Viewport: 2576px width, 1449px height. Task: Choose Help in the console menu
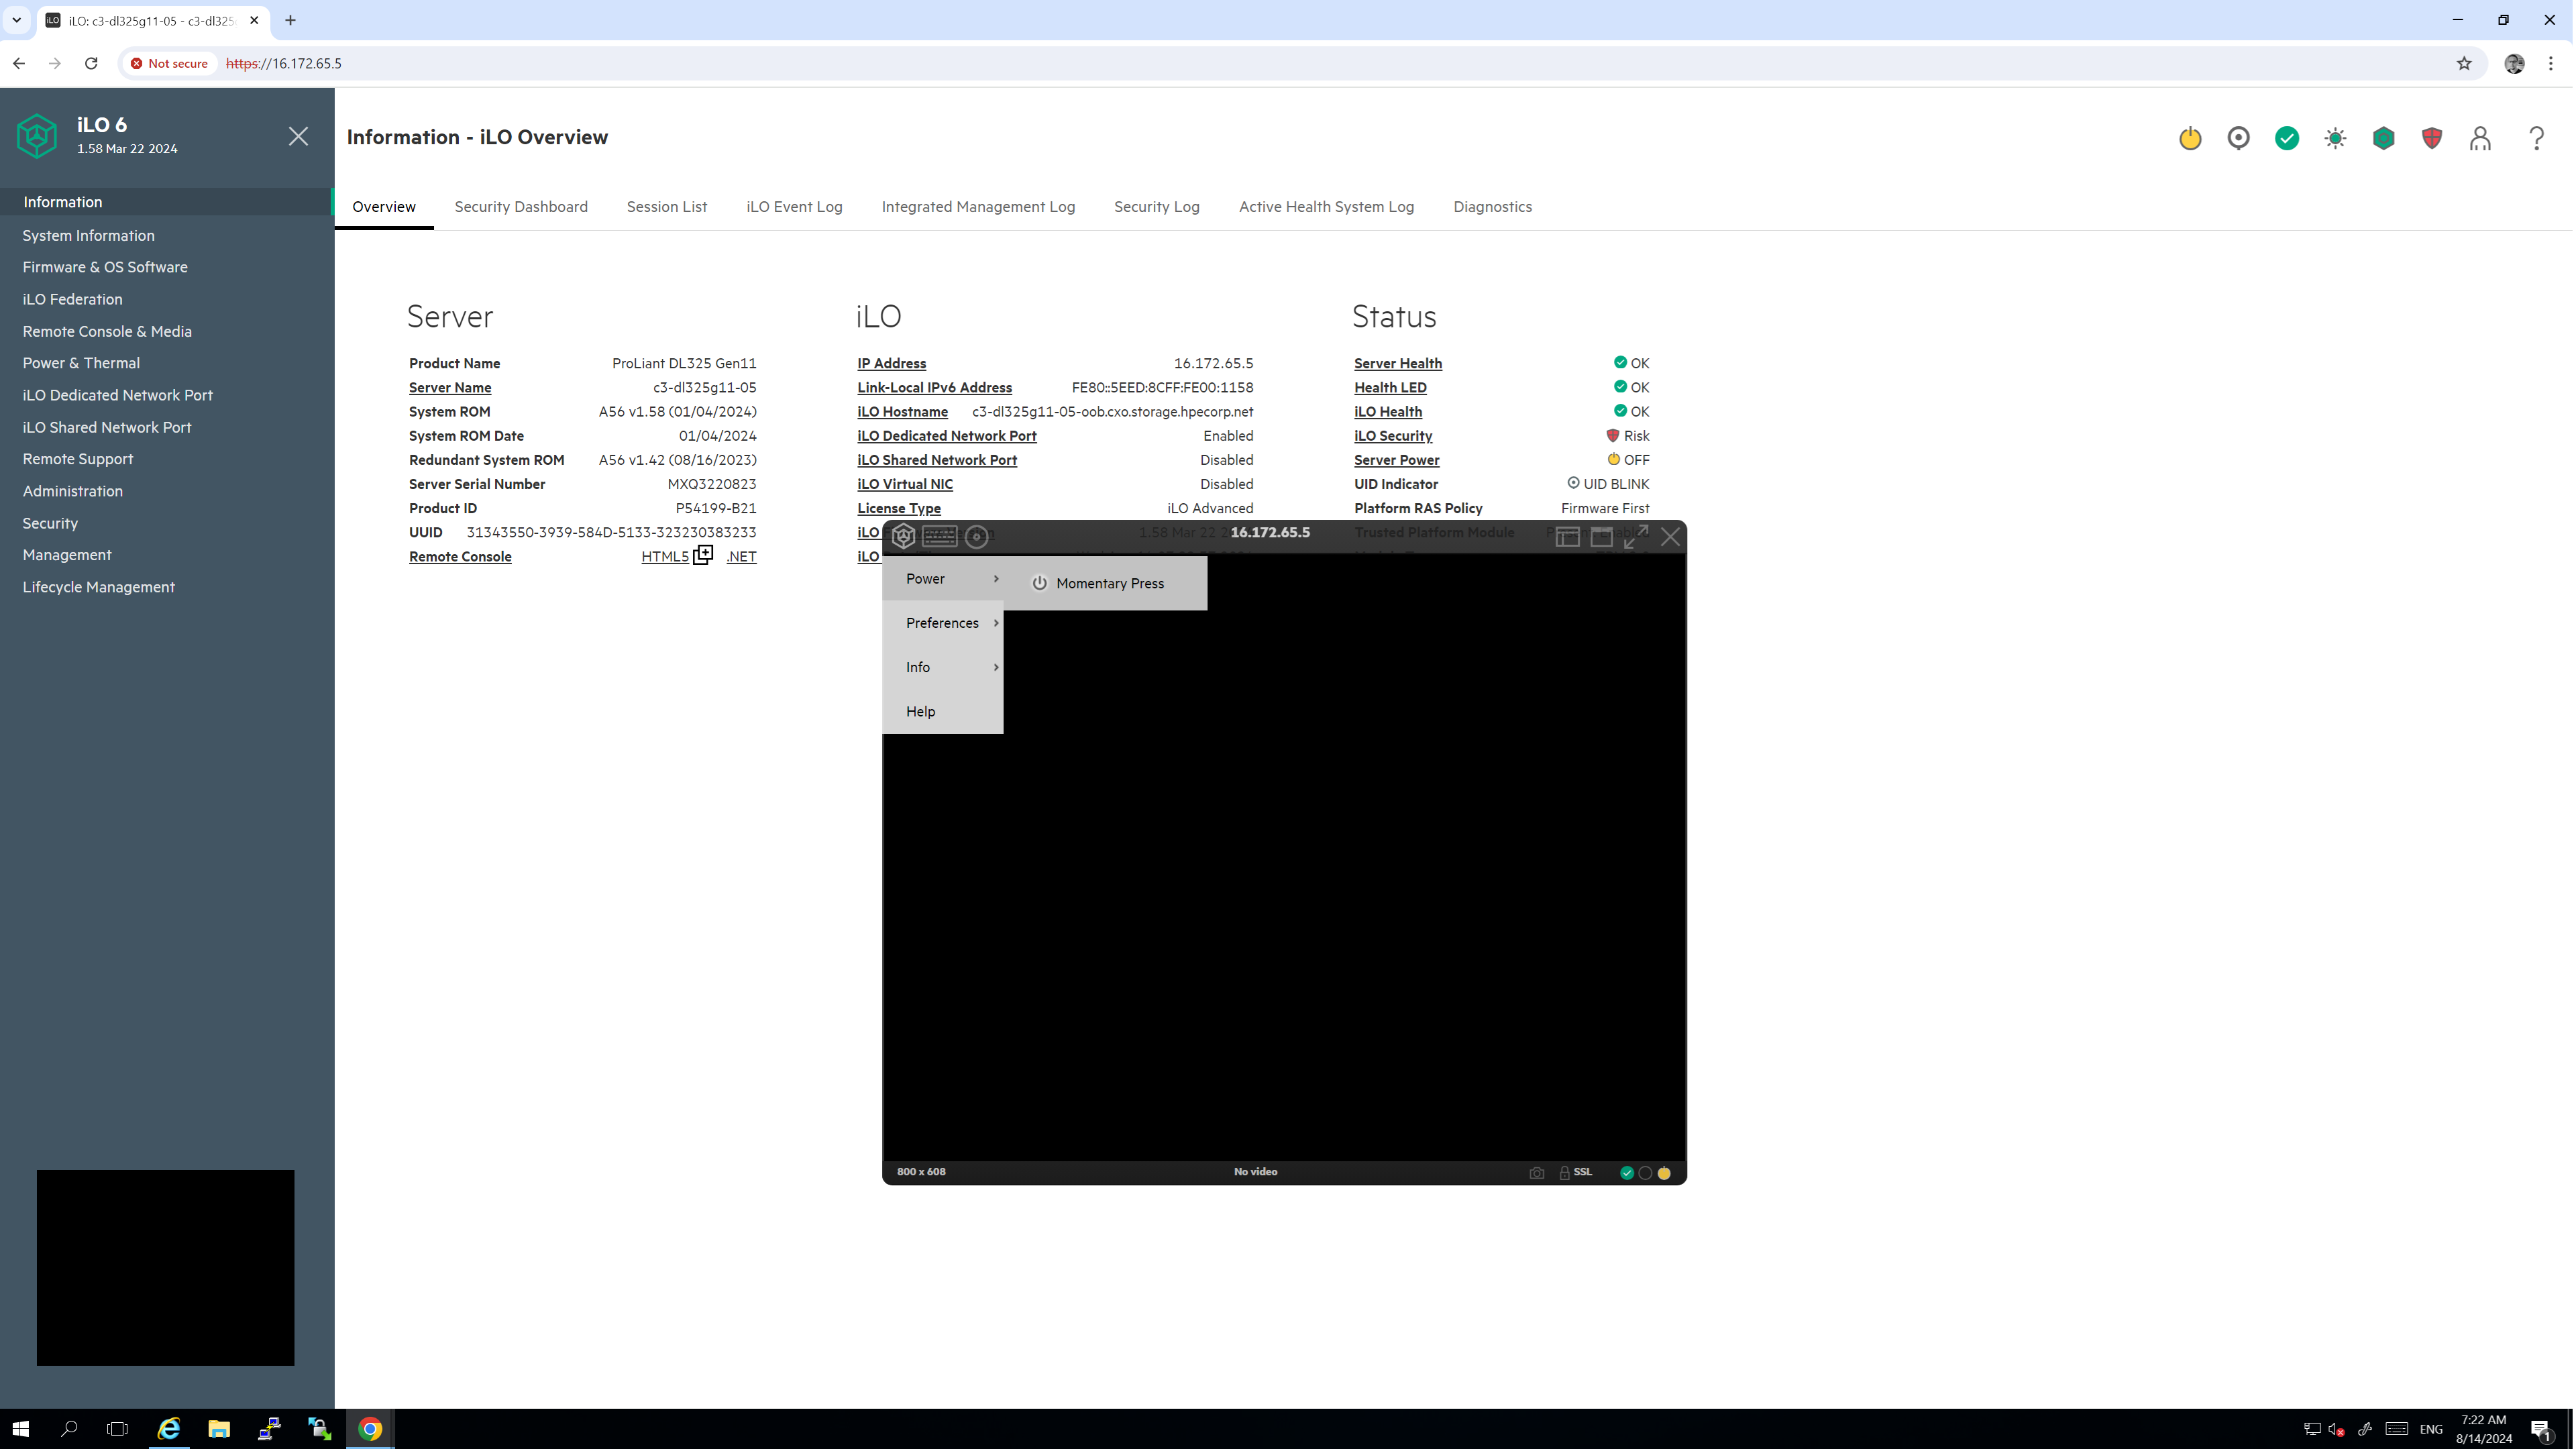click(942, 711)
